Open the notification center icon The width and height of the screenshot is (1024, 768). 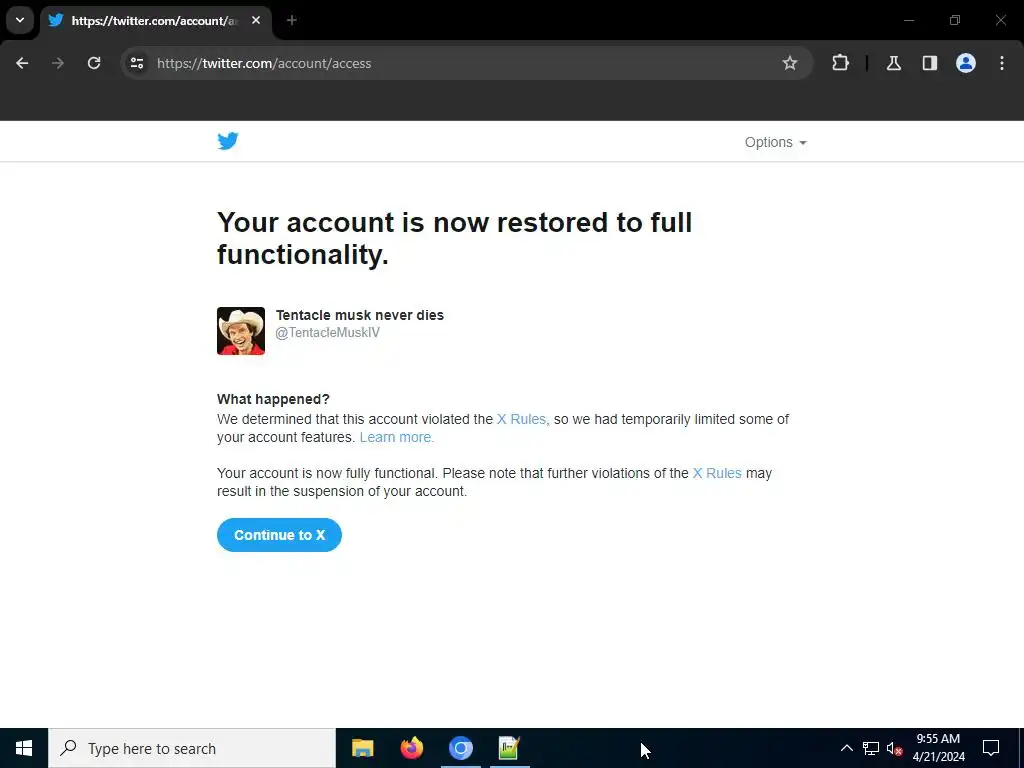pyautogui.click(x=991, y=748)
